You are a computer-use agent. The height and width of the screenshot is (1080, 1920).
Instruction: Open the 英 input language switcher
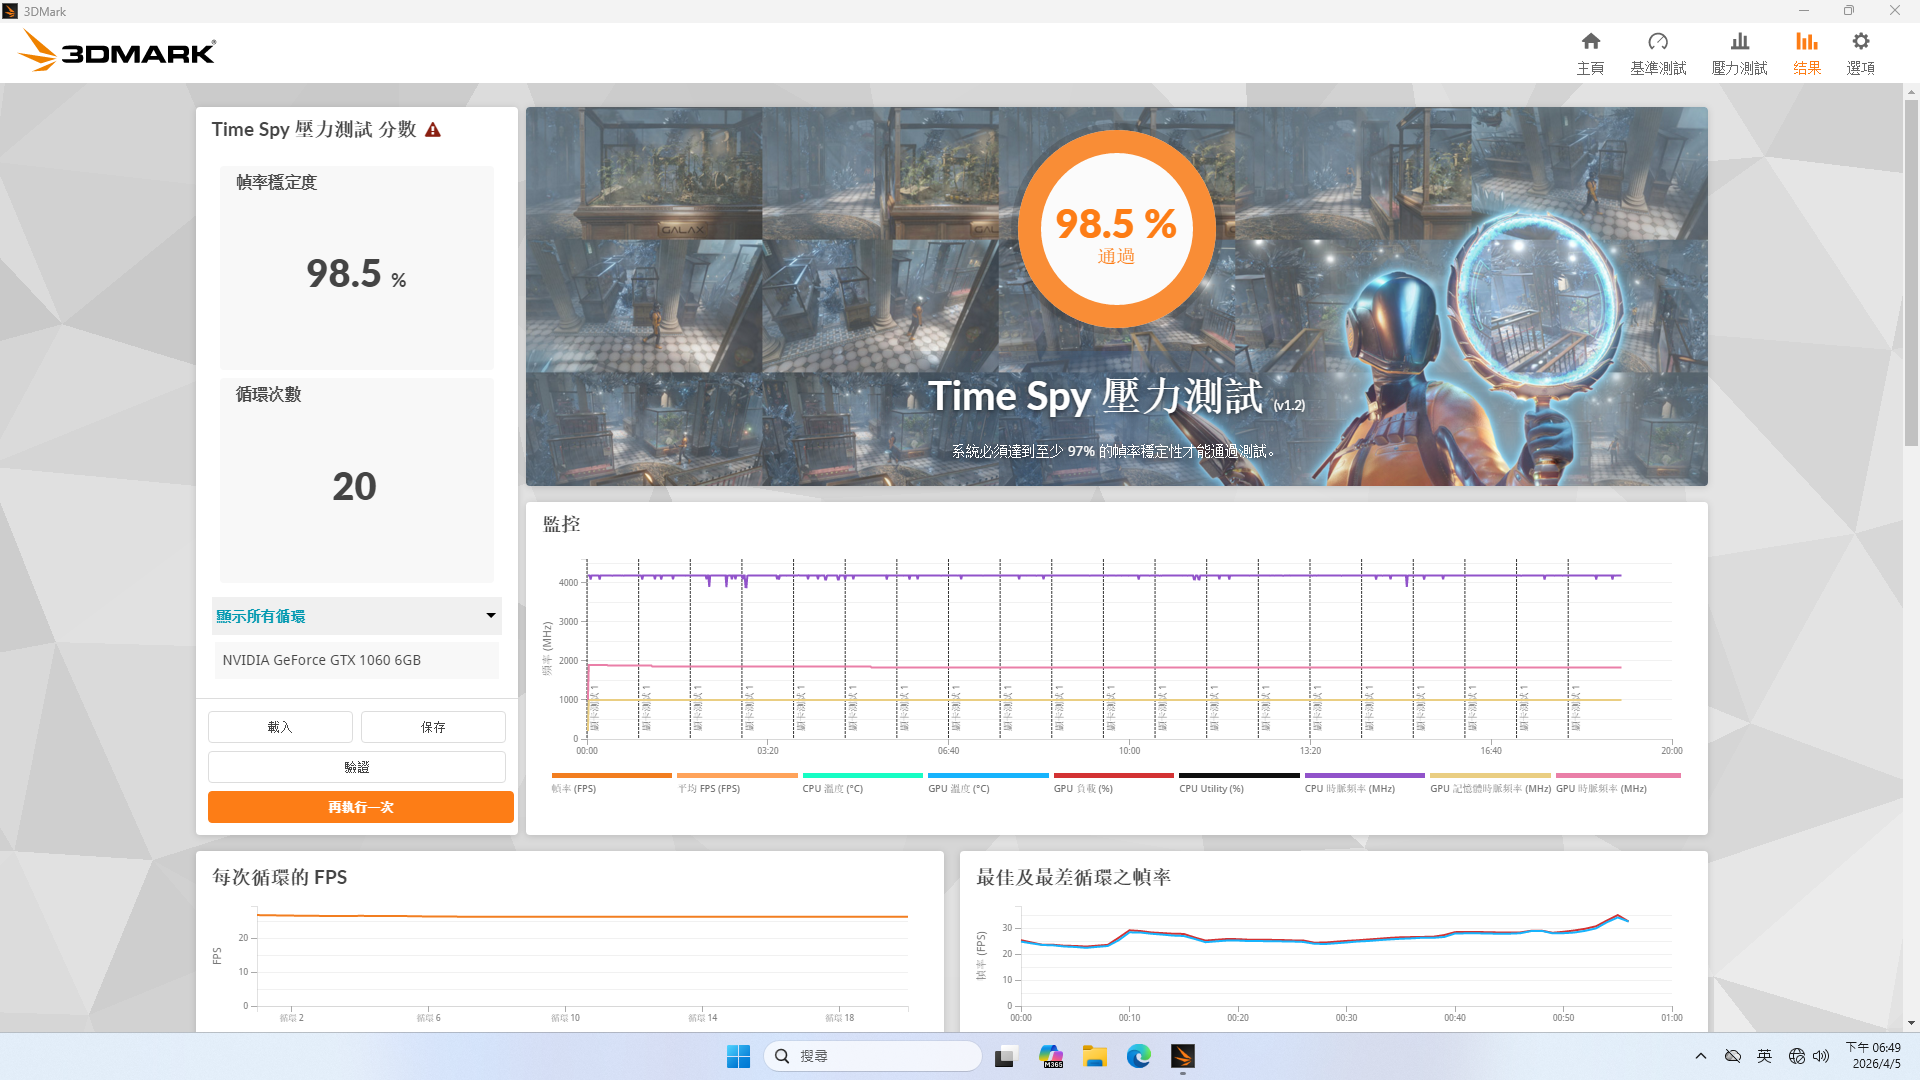(1764, 1056)
